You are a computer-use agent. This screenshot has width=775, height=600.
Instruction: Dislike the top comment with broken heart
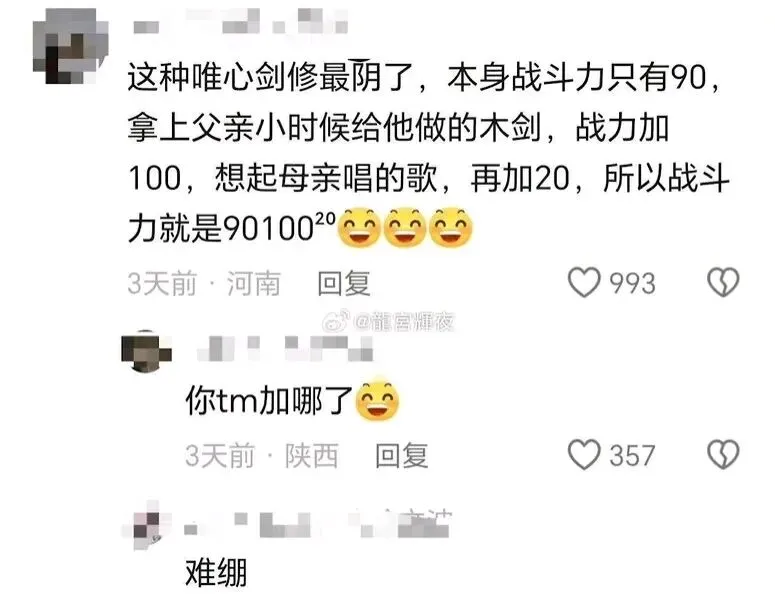point(723,282)
